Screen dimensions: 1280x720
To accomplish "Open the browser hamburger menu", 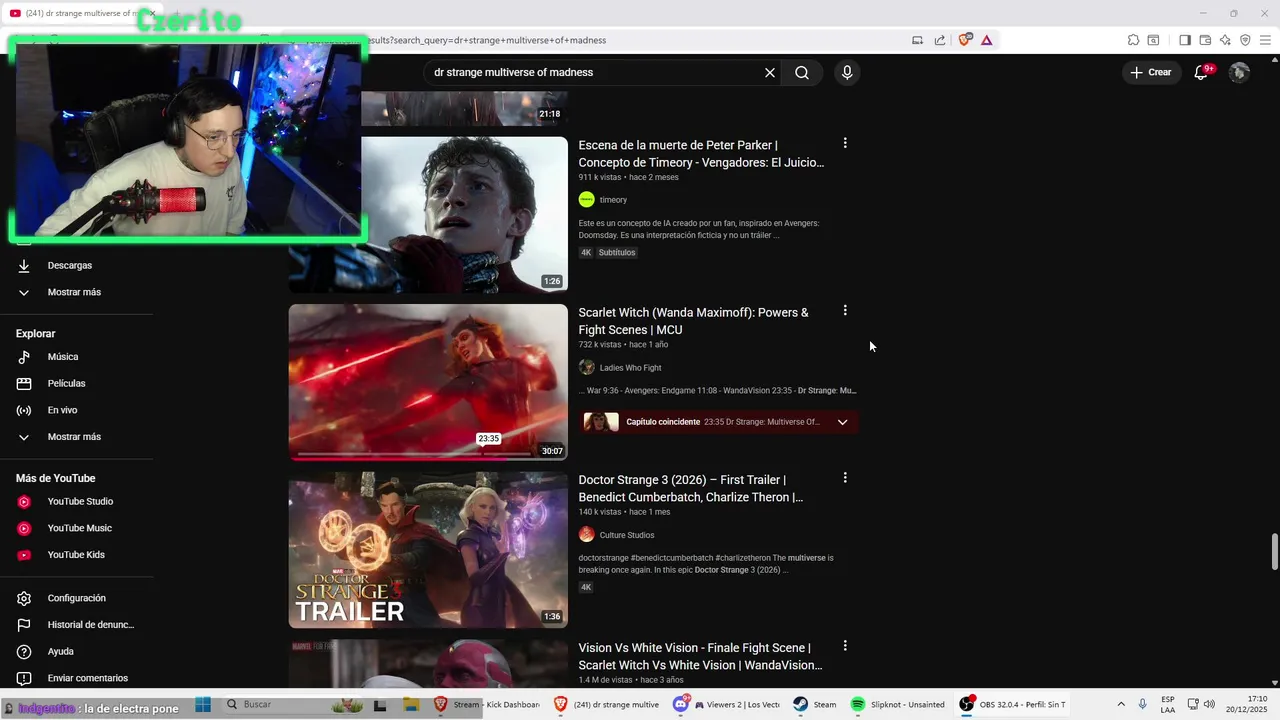I will coord(1265,40).
